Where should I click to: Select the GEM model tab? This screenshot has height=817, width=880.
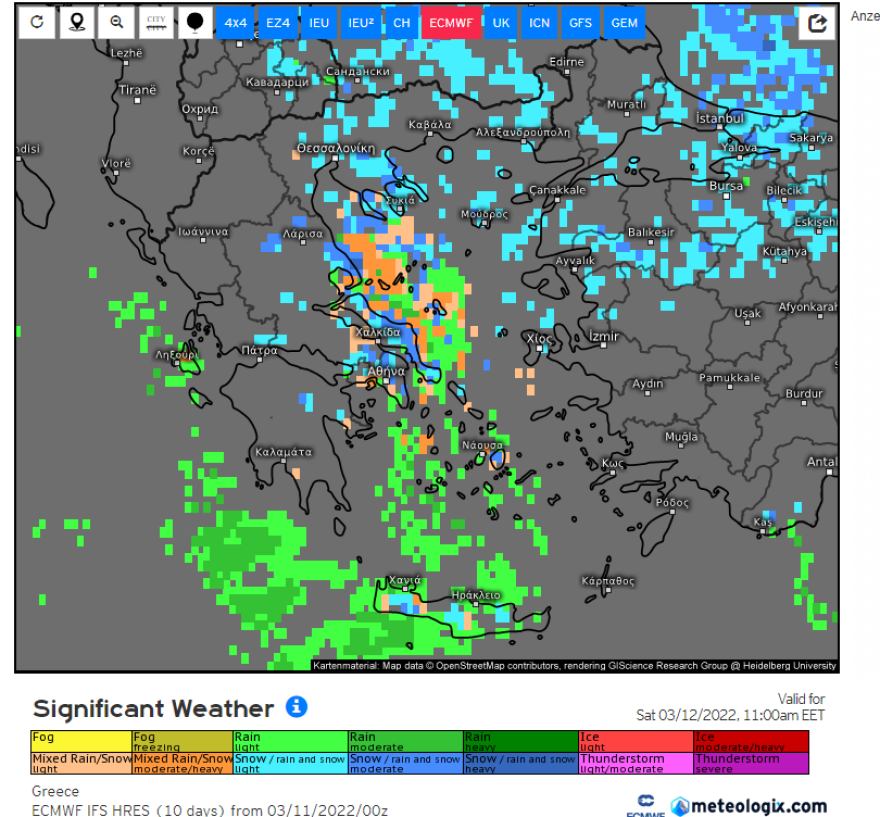click(624, 23)
